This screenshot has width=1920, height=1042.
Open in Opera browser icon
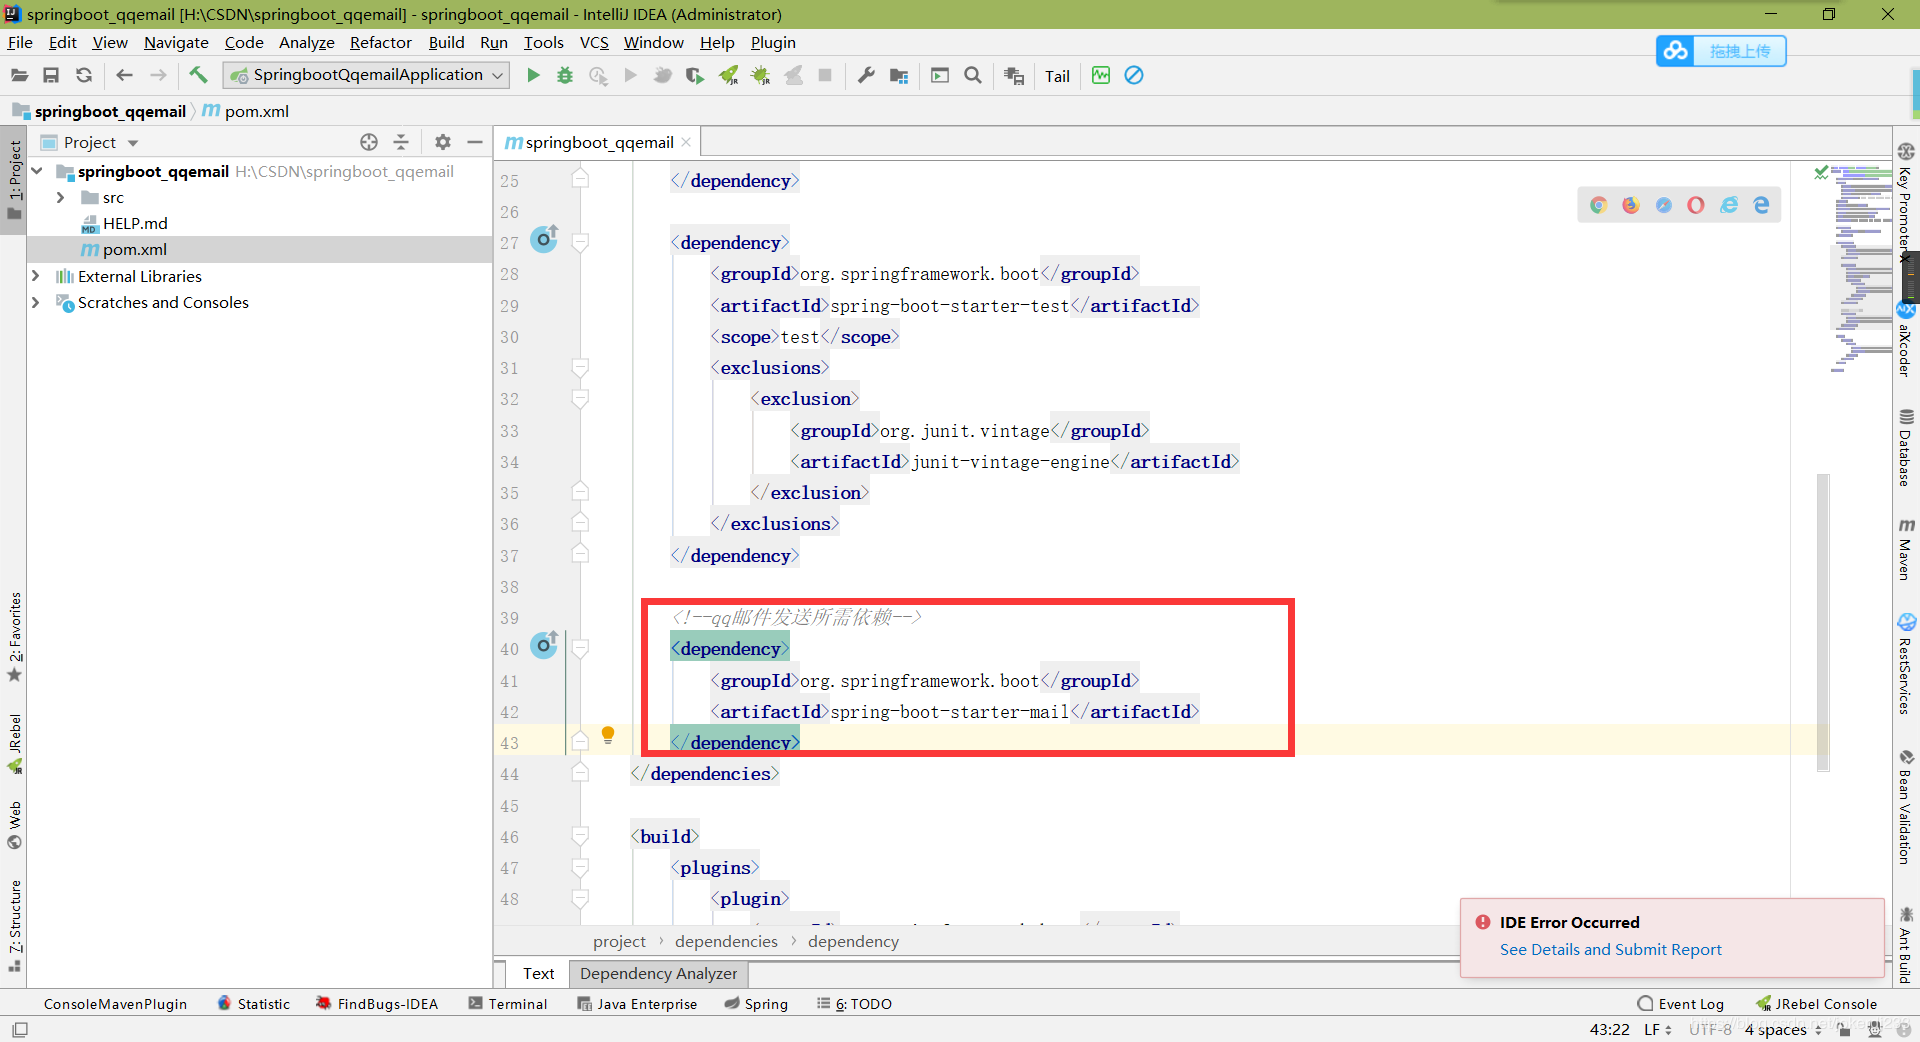click(1696, 205)
